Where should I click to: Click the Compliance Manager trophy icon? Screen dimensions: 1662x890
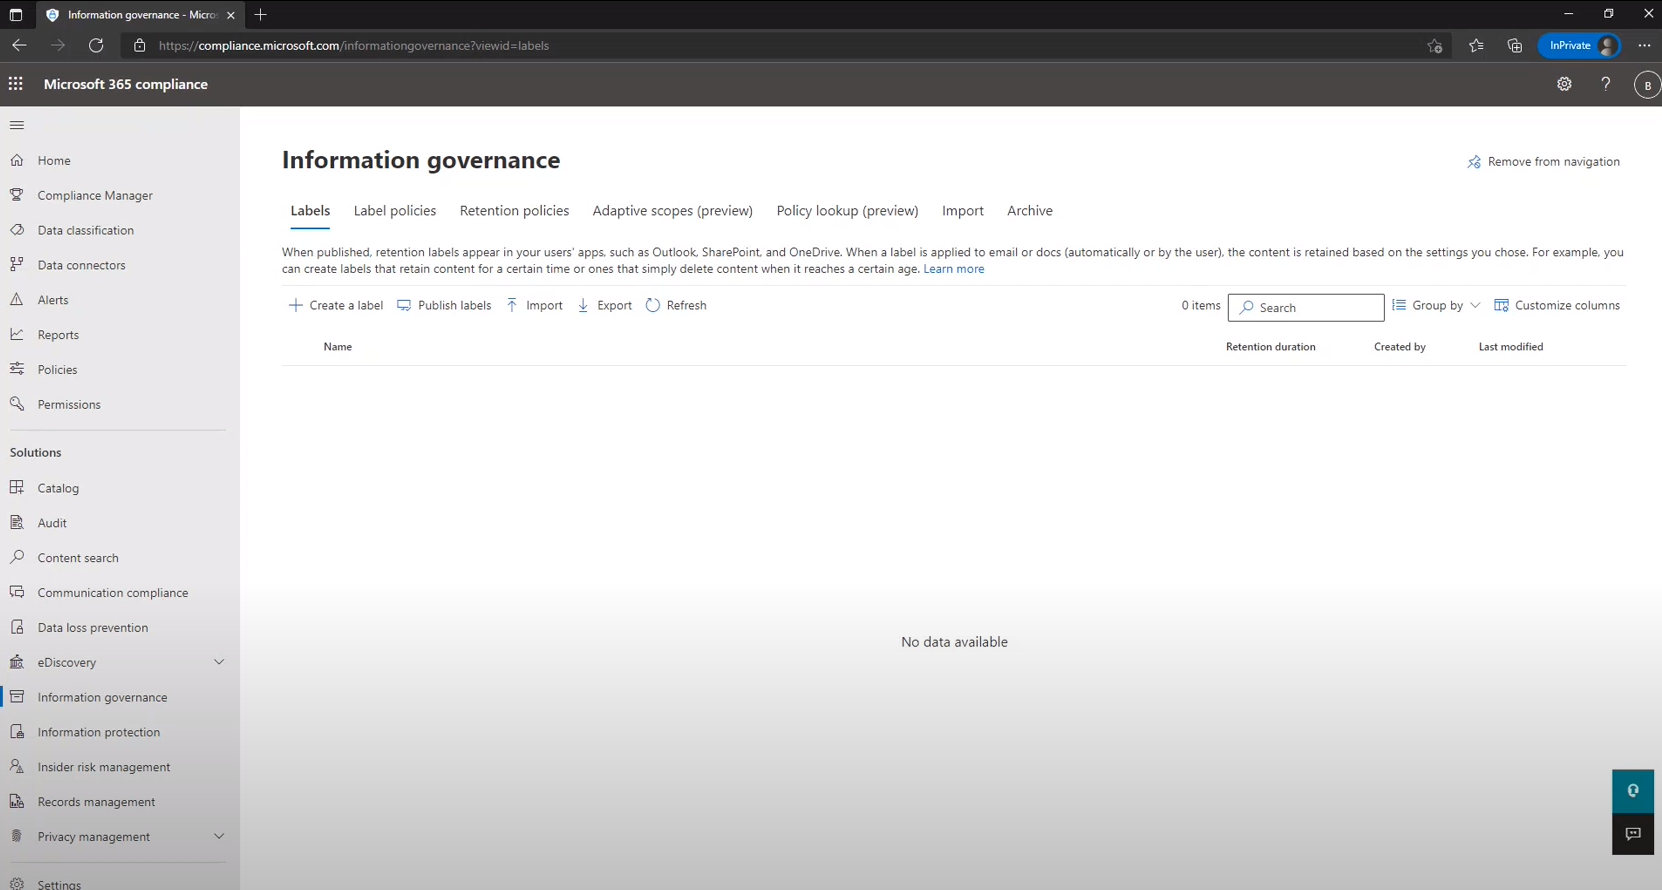pos(17,195)
